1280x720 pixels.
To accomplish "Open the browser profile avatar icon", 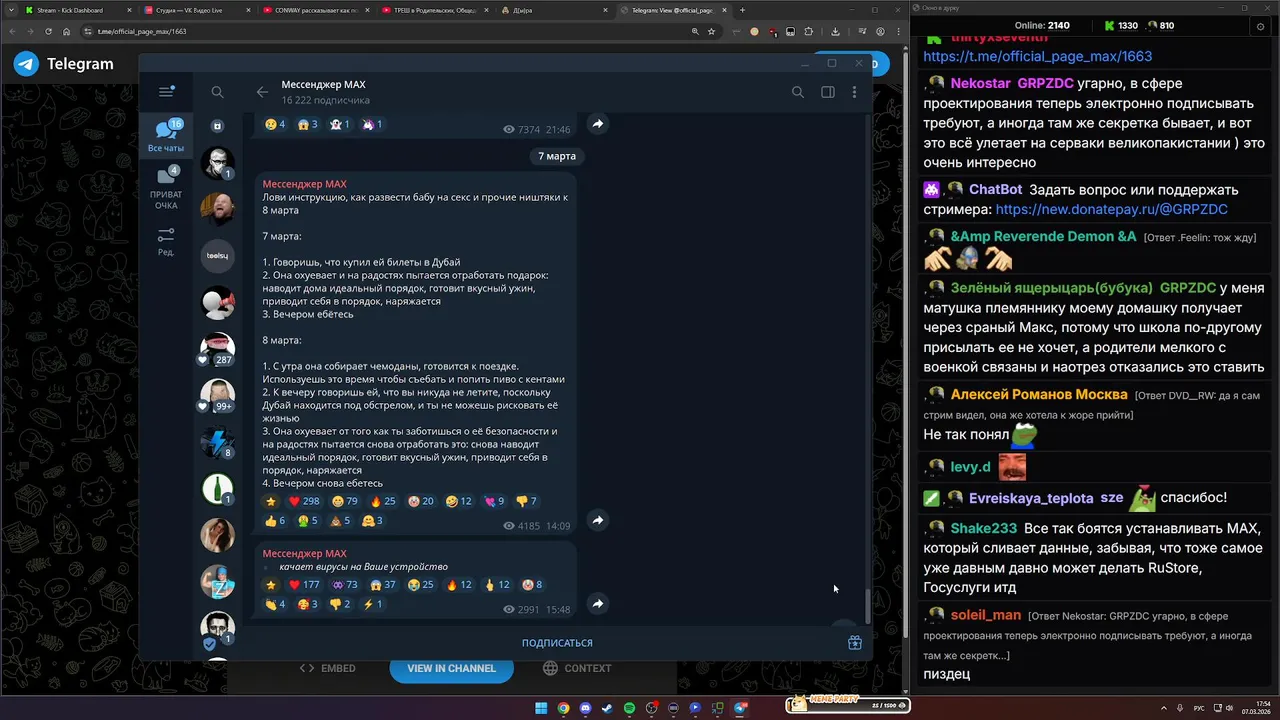I will tap(880, 31).
